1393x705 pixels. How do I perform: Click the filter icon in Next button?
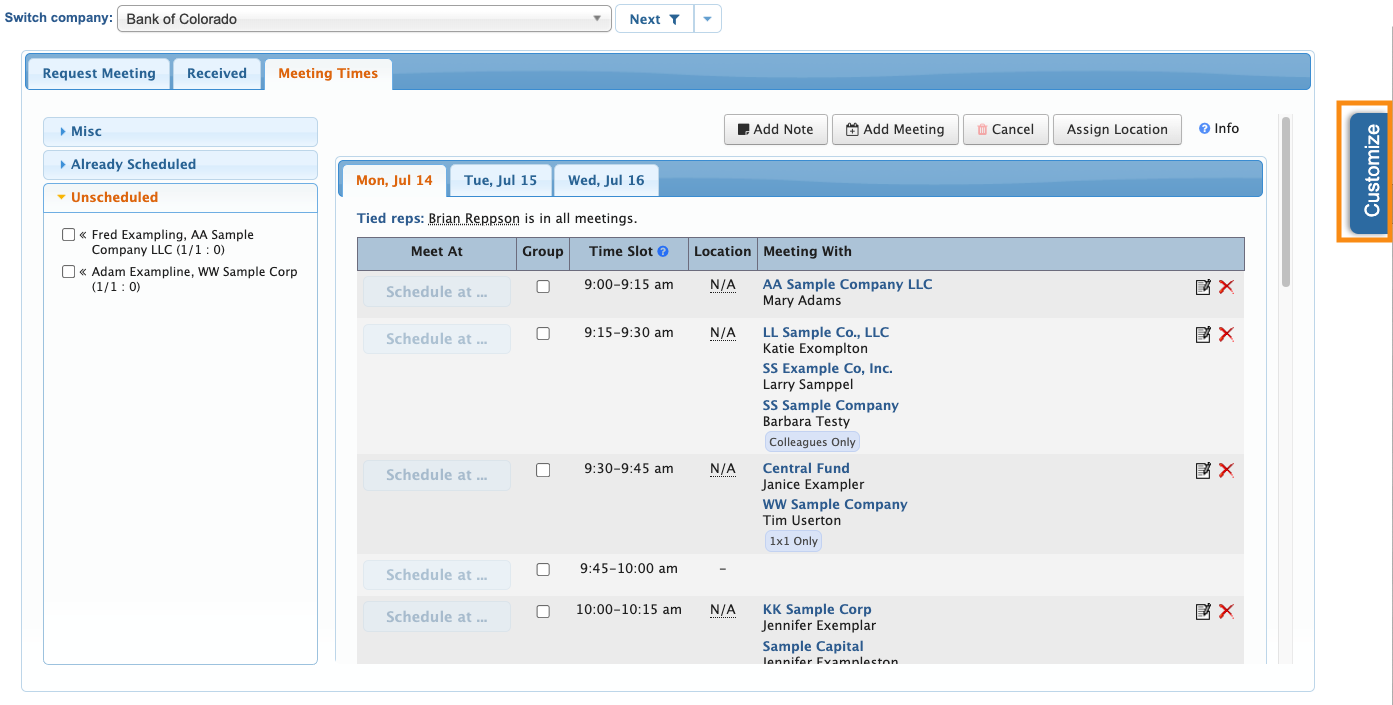pos(675,19)
